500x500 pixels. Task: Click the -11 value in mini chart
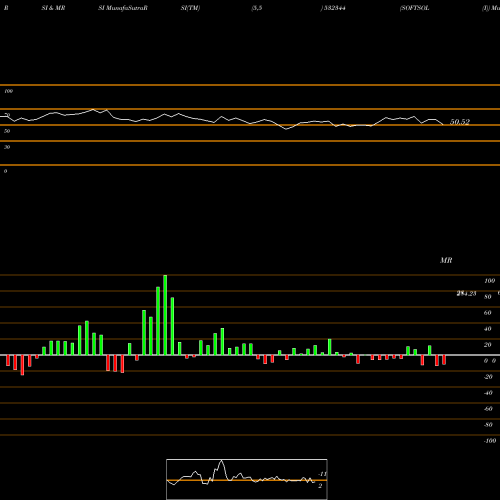point(322,474)
